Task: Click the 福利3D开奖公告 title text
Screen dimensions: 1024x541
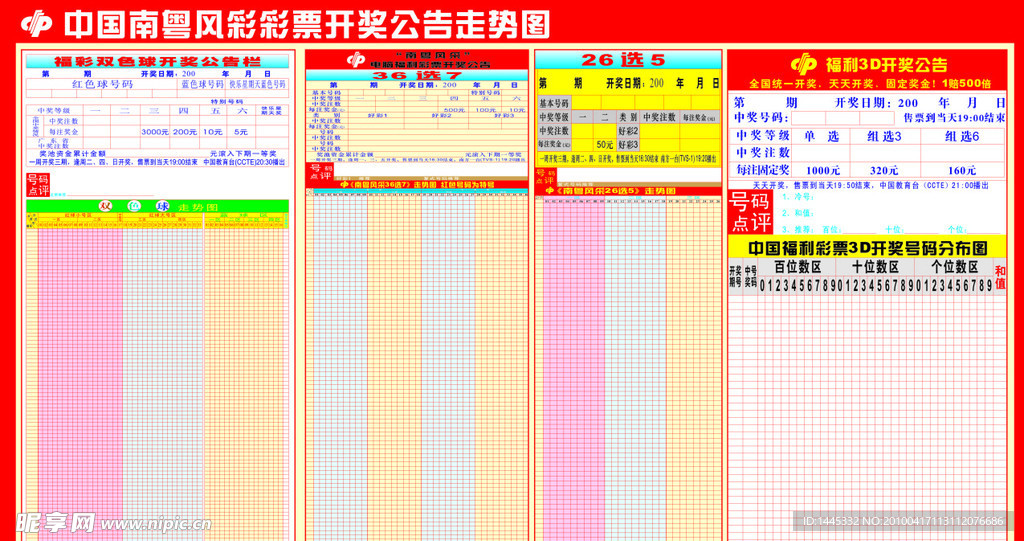Action: click(x=886, y=65)
